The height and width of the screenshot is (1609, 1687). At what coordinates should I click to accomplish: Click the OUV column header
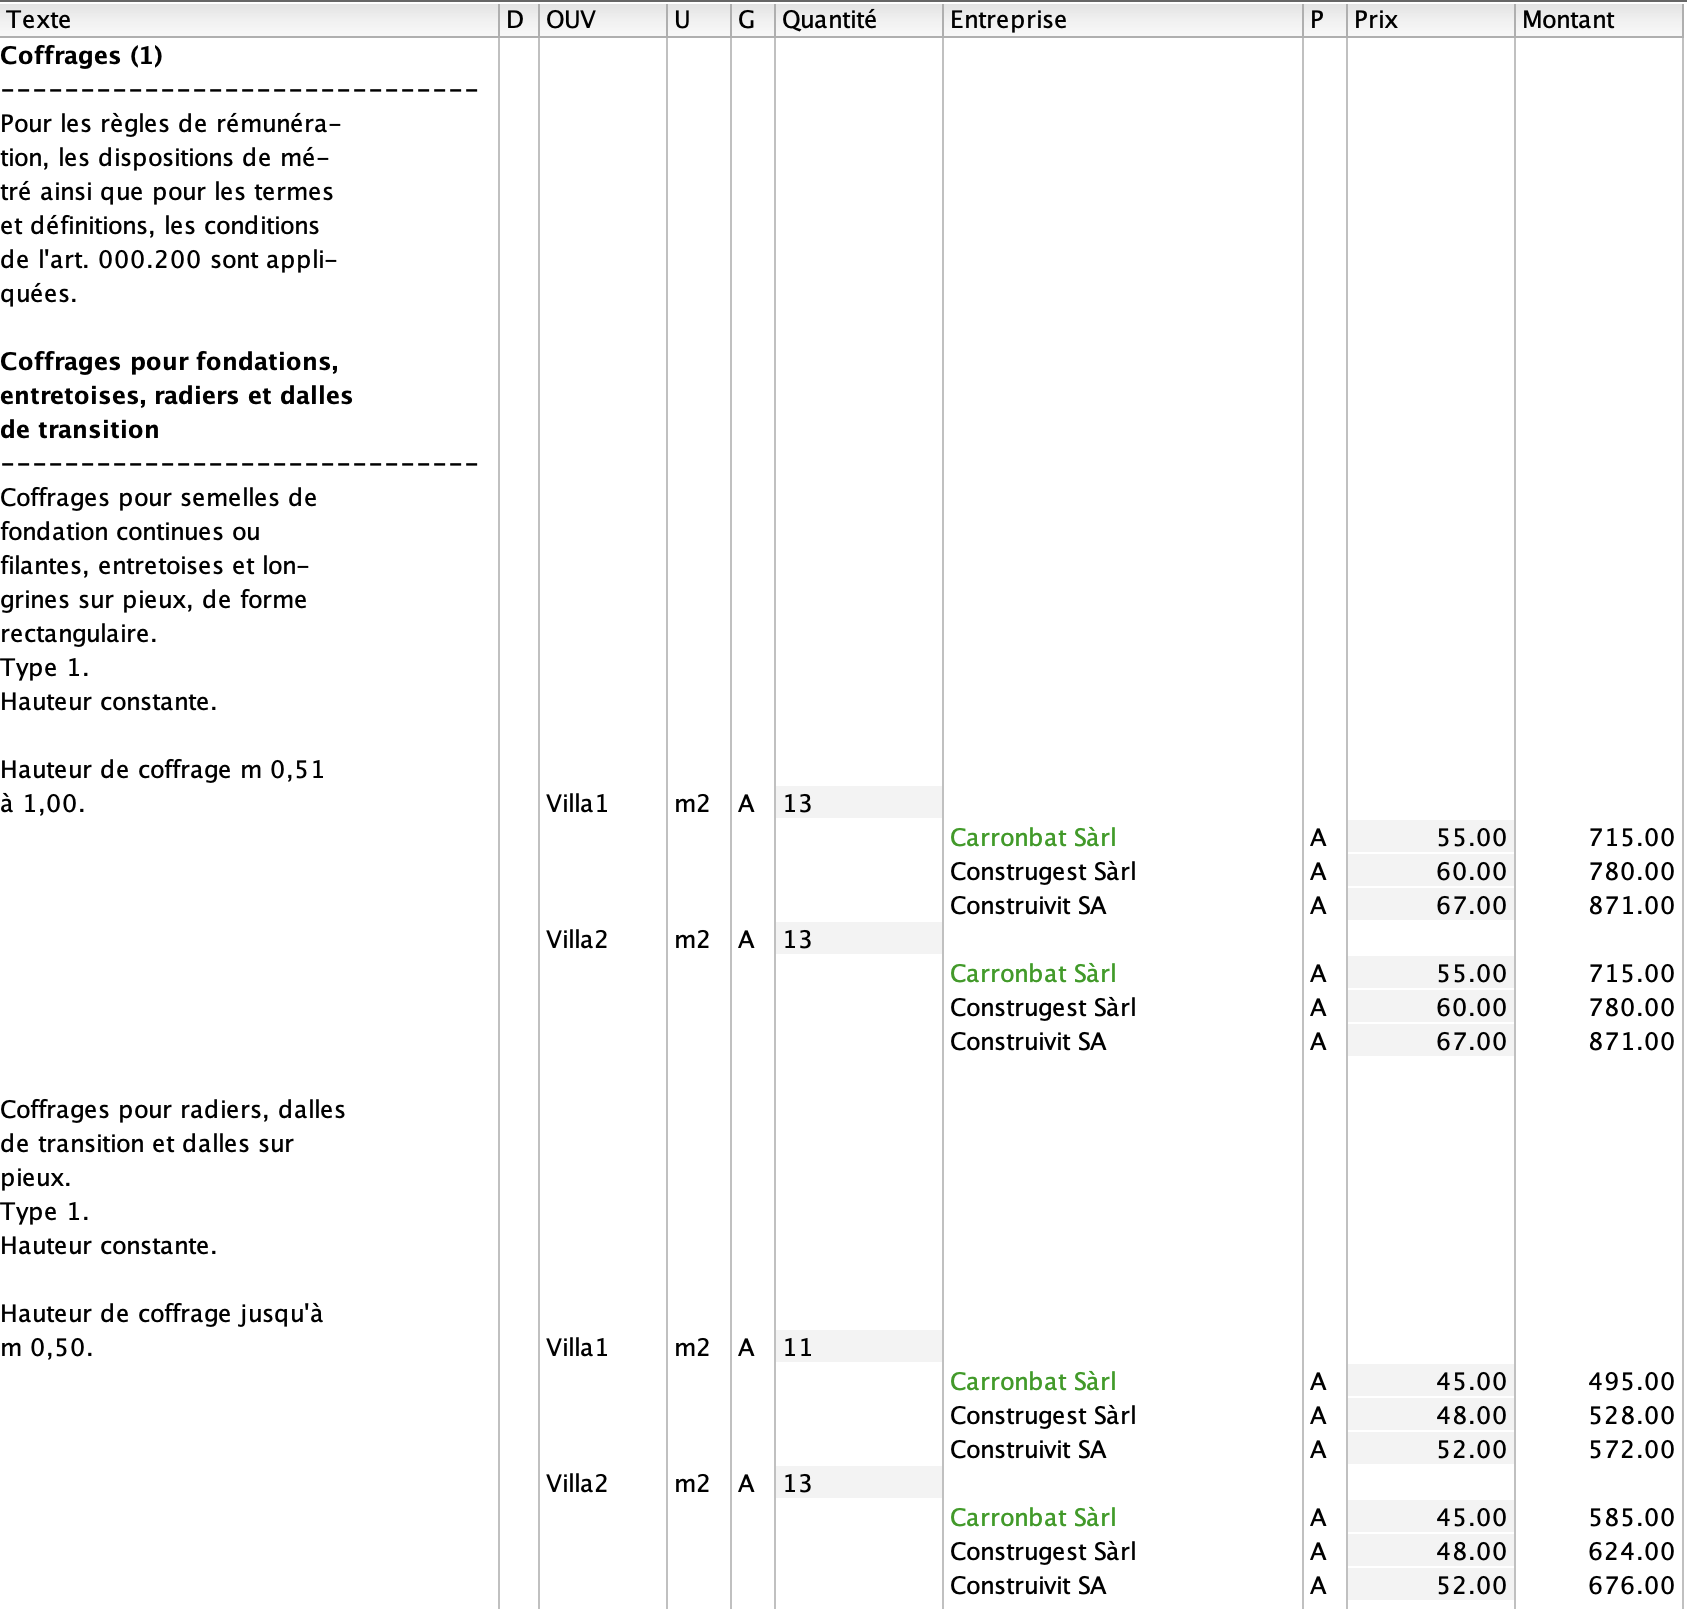pyautogui.click(x=602, y=20)
